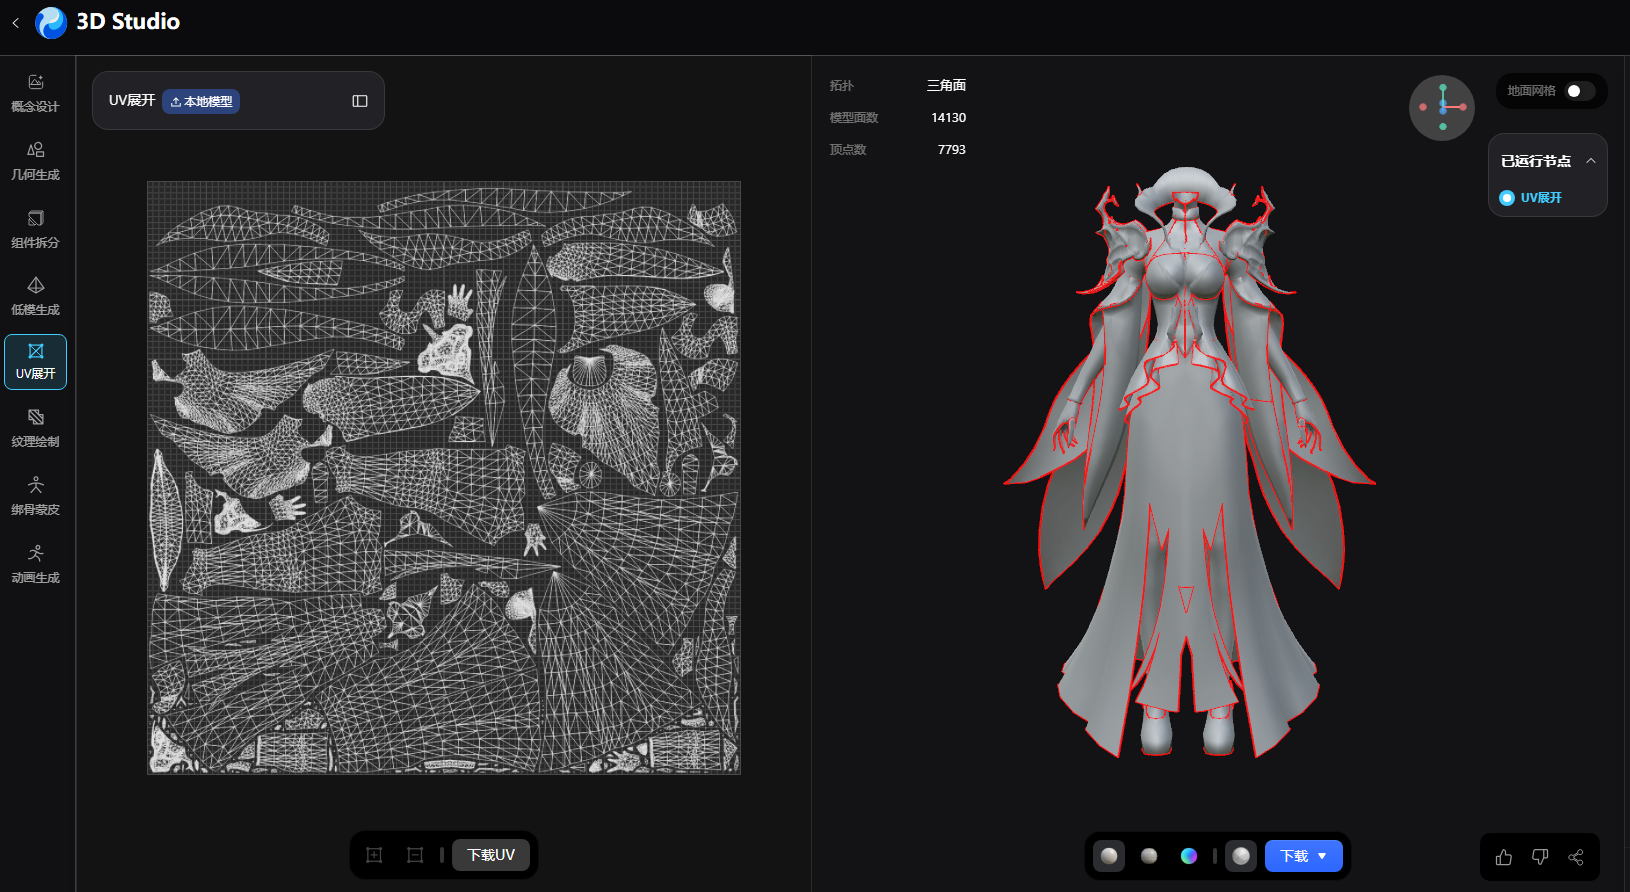This screenshot has width=1630, height=892.
Task: Click the face count value 14130
Action: pyautogui.click(x=948, y=118)
